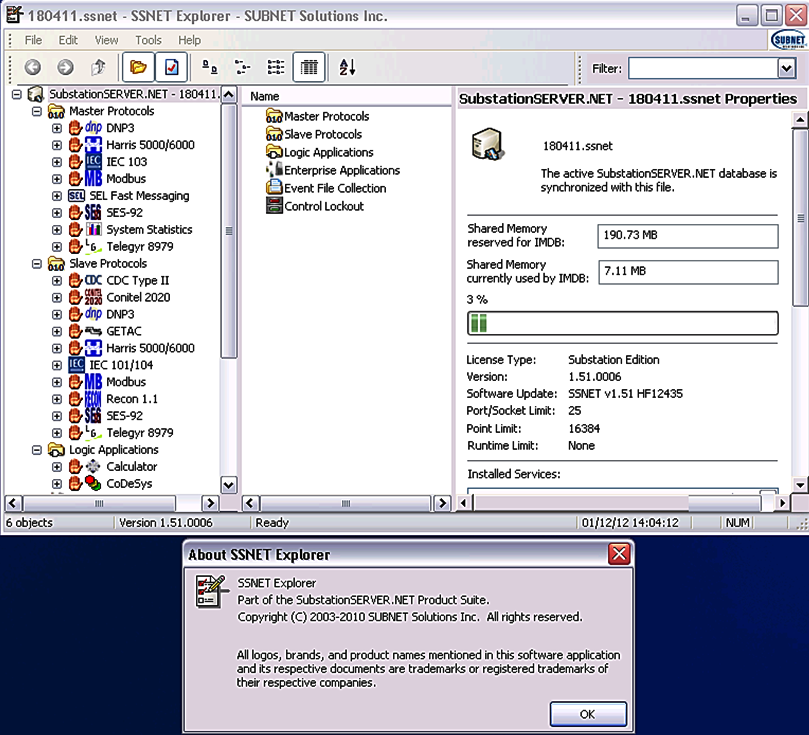Click the tree pane's scroll down arrow
The height and width of the screenshot is (735, 809).
pos(229,484)
